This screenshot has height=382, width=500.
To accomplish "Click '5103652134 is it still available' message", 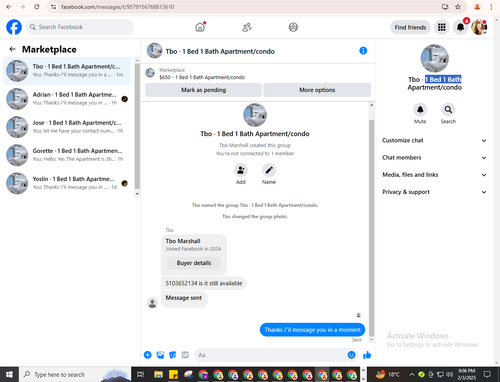I will [204, 283].
